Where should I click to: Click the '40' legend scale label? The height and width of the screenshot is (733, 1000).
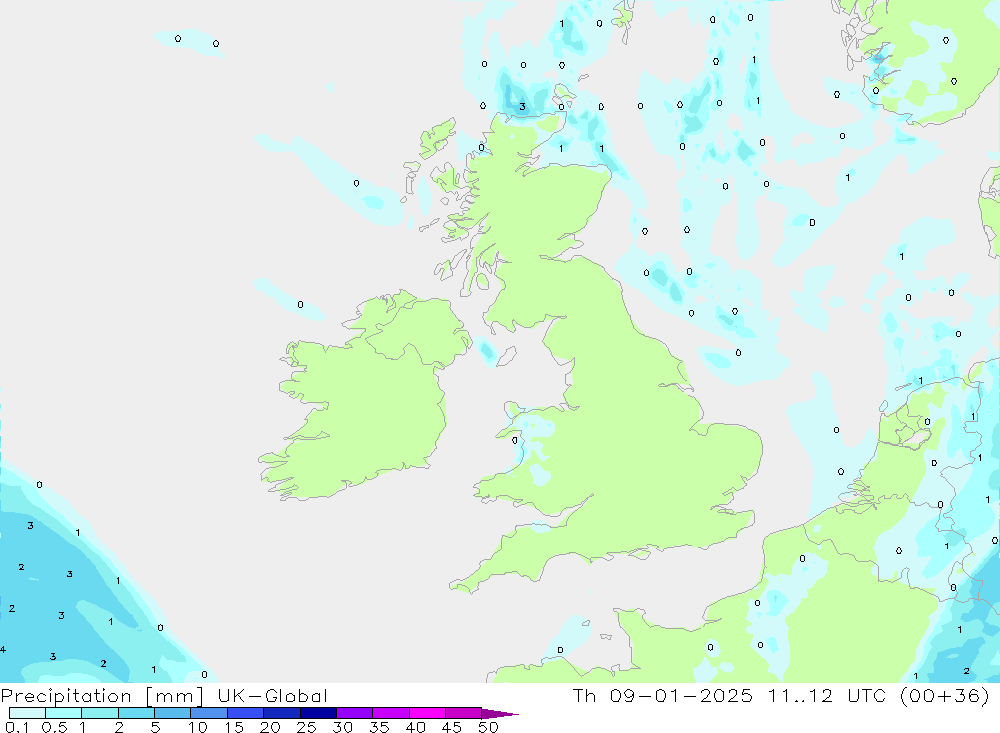pos(415,727)
